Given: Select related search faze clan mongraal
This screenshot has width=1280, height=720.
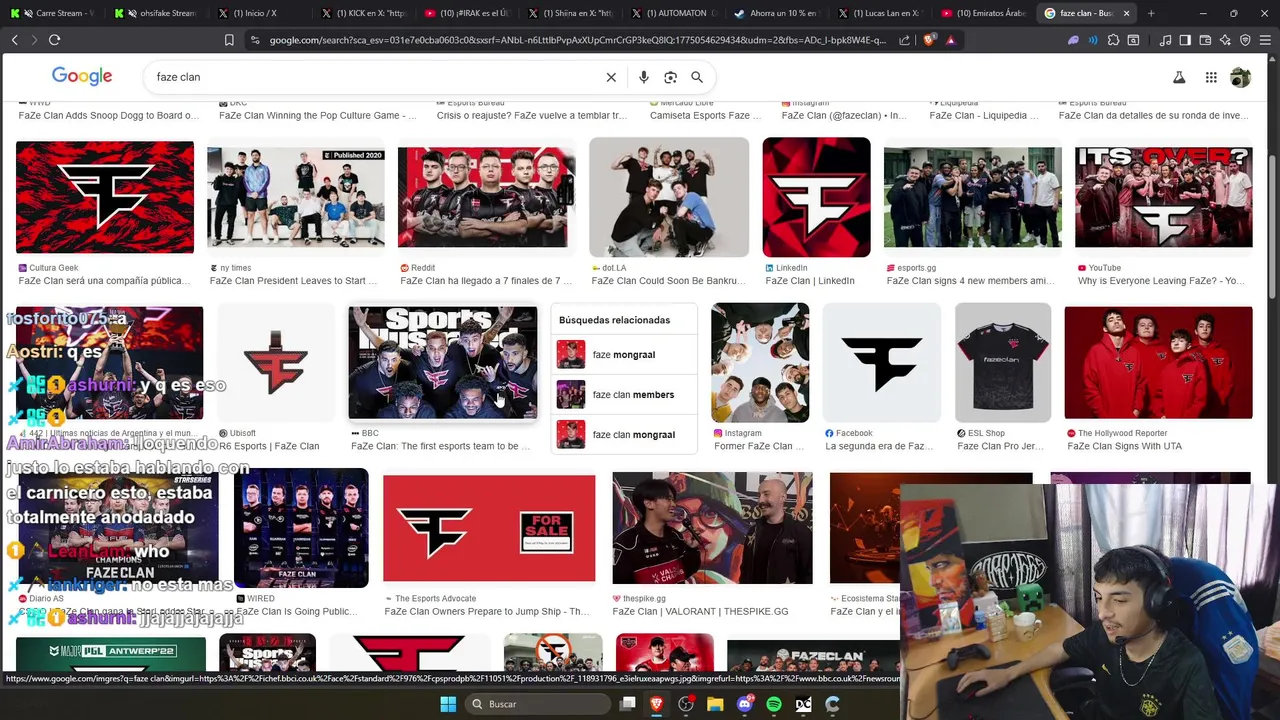Looking at the screenshot, I should 624,435.
